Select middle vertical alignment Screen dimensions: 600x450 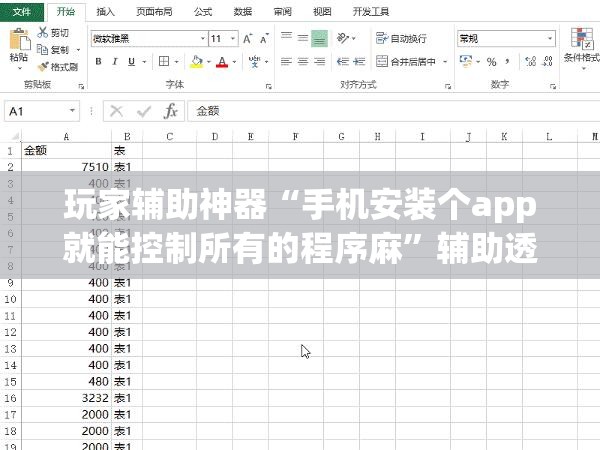coord(303,38)
